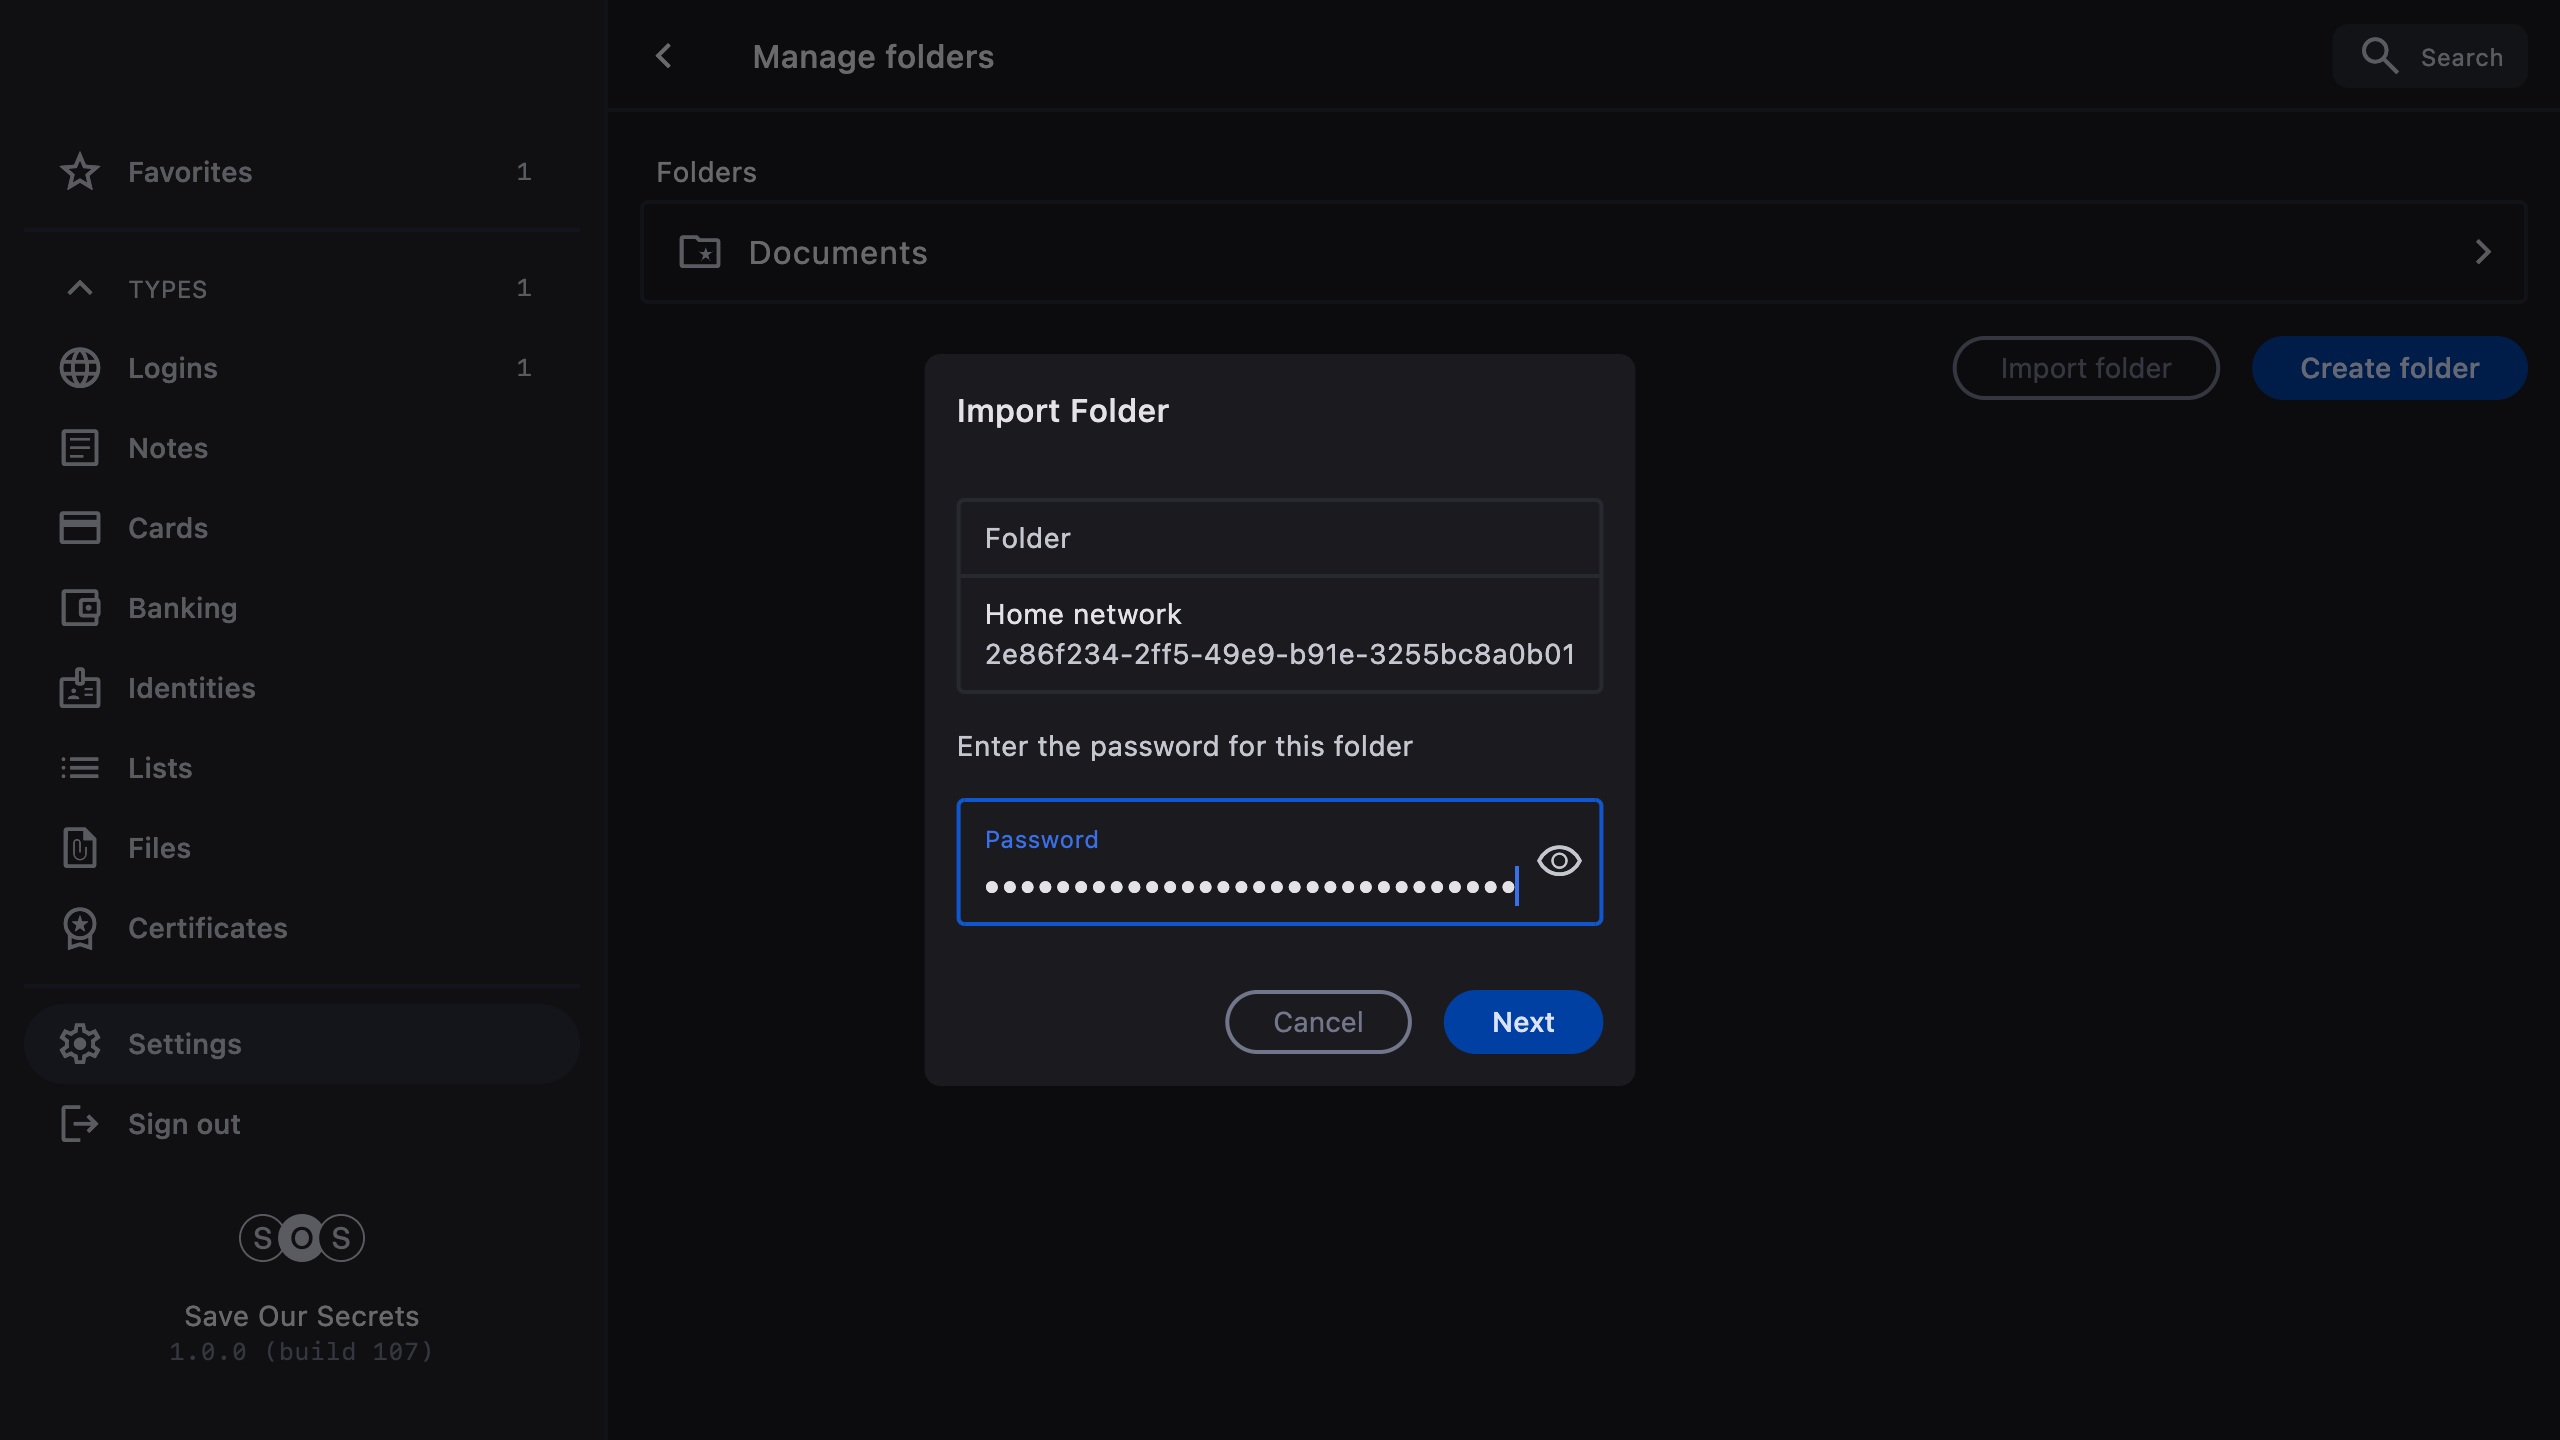Click the Certificates ribbon icon

pos(79,928)
